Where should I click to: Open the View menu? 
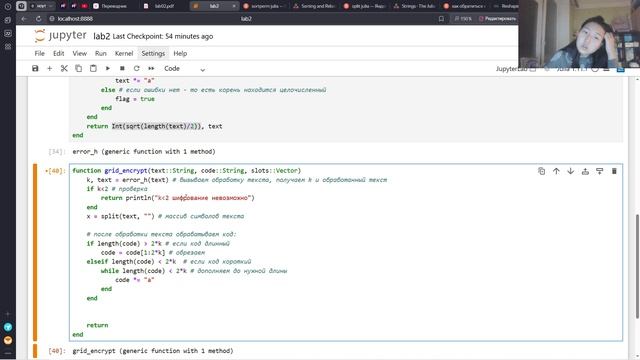[x=80, y=53]
